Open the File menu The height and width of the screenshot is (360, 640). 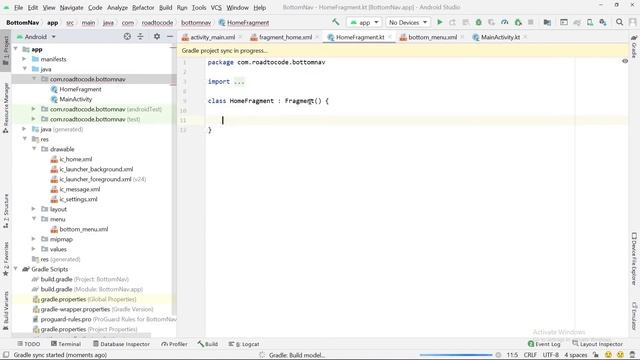[18, 7]
